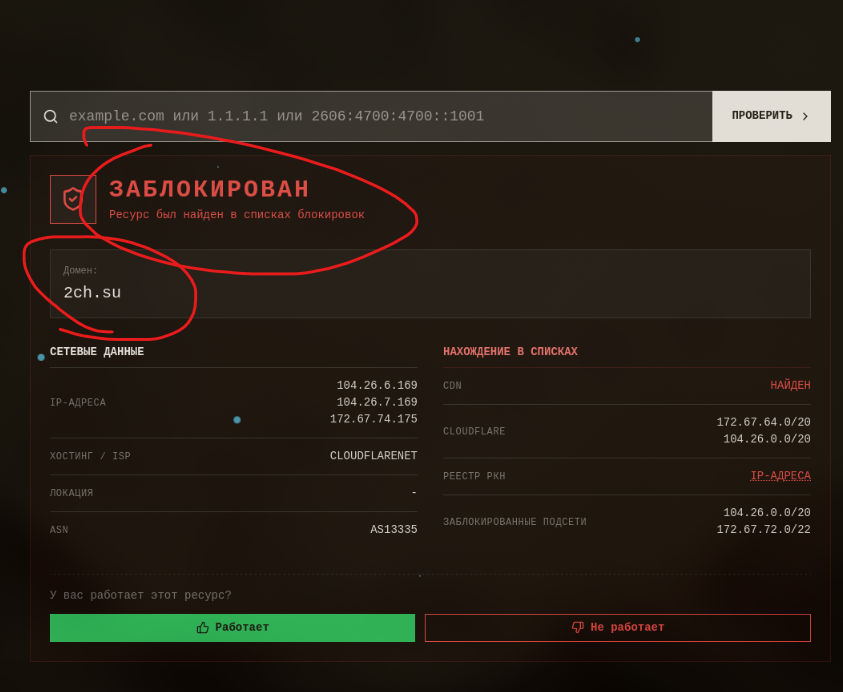Click blocked subnet 104.26.0.0/20
This screenshot has height=692, width=843.
[767, 512]
